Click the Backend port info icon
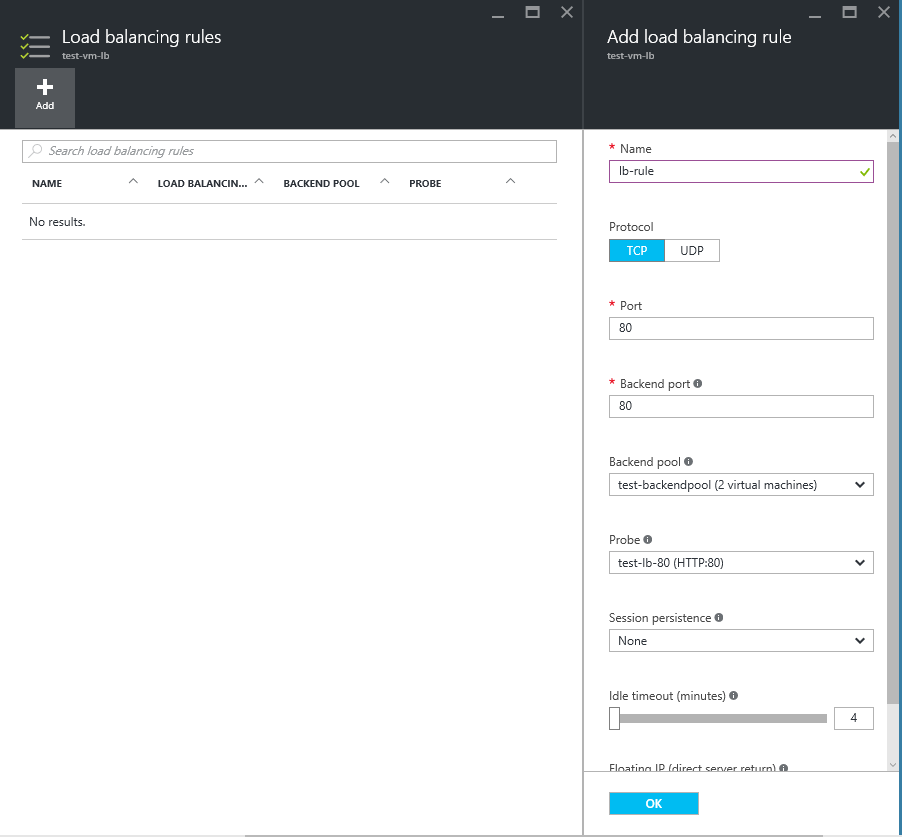This screenshot has height=837, width=902. click(x=697, y=384)
